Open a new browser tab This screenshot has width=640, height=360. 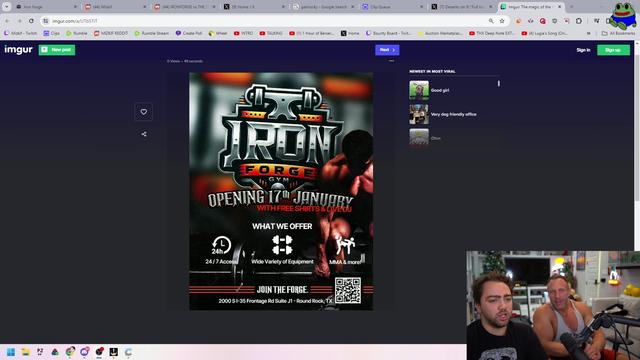coord(571,7)
